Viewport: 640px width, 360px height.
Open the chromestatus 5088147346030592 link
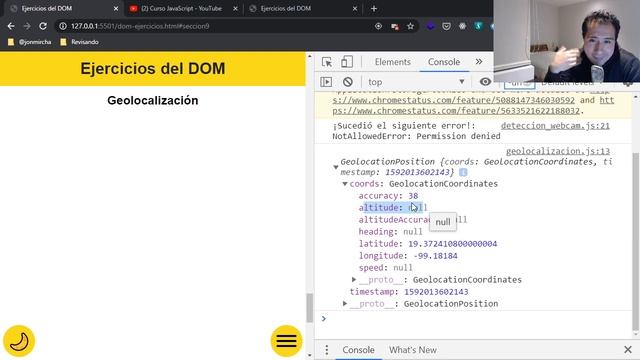click(x=453, y=100)
